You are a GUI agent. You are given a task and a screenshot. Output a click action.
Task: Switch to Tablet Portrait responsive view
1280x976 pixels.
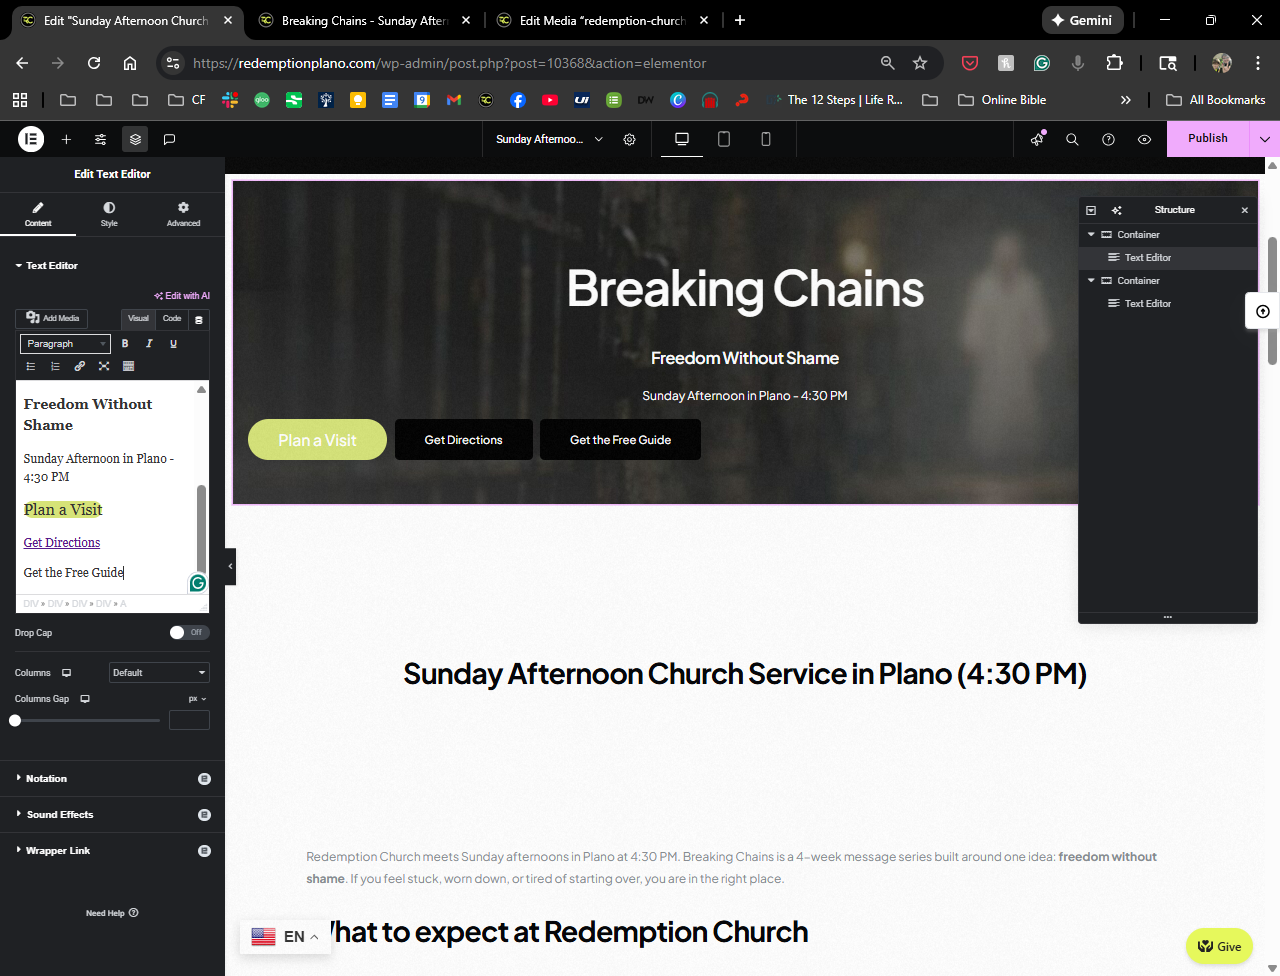coord(724,139)
